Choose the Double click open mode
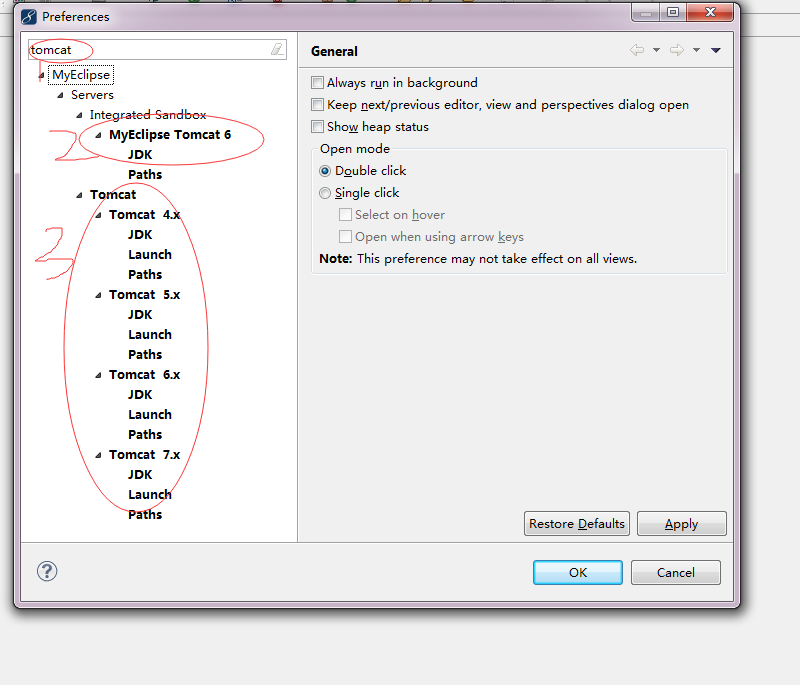The width and height of the screenshot is (800, 685). pos(325,171)
